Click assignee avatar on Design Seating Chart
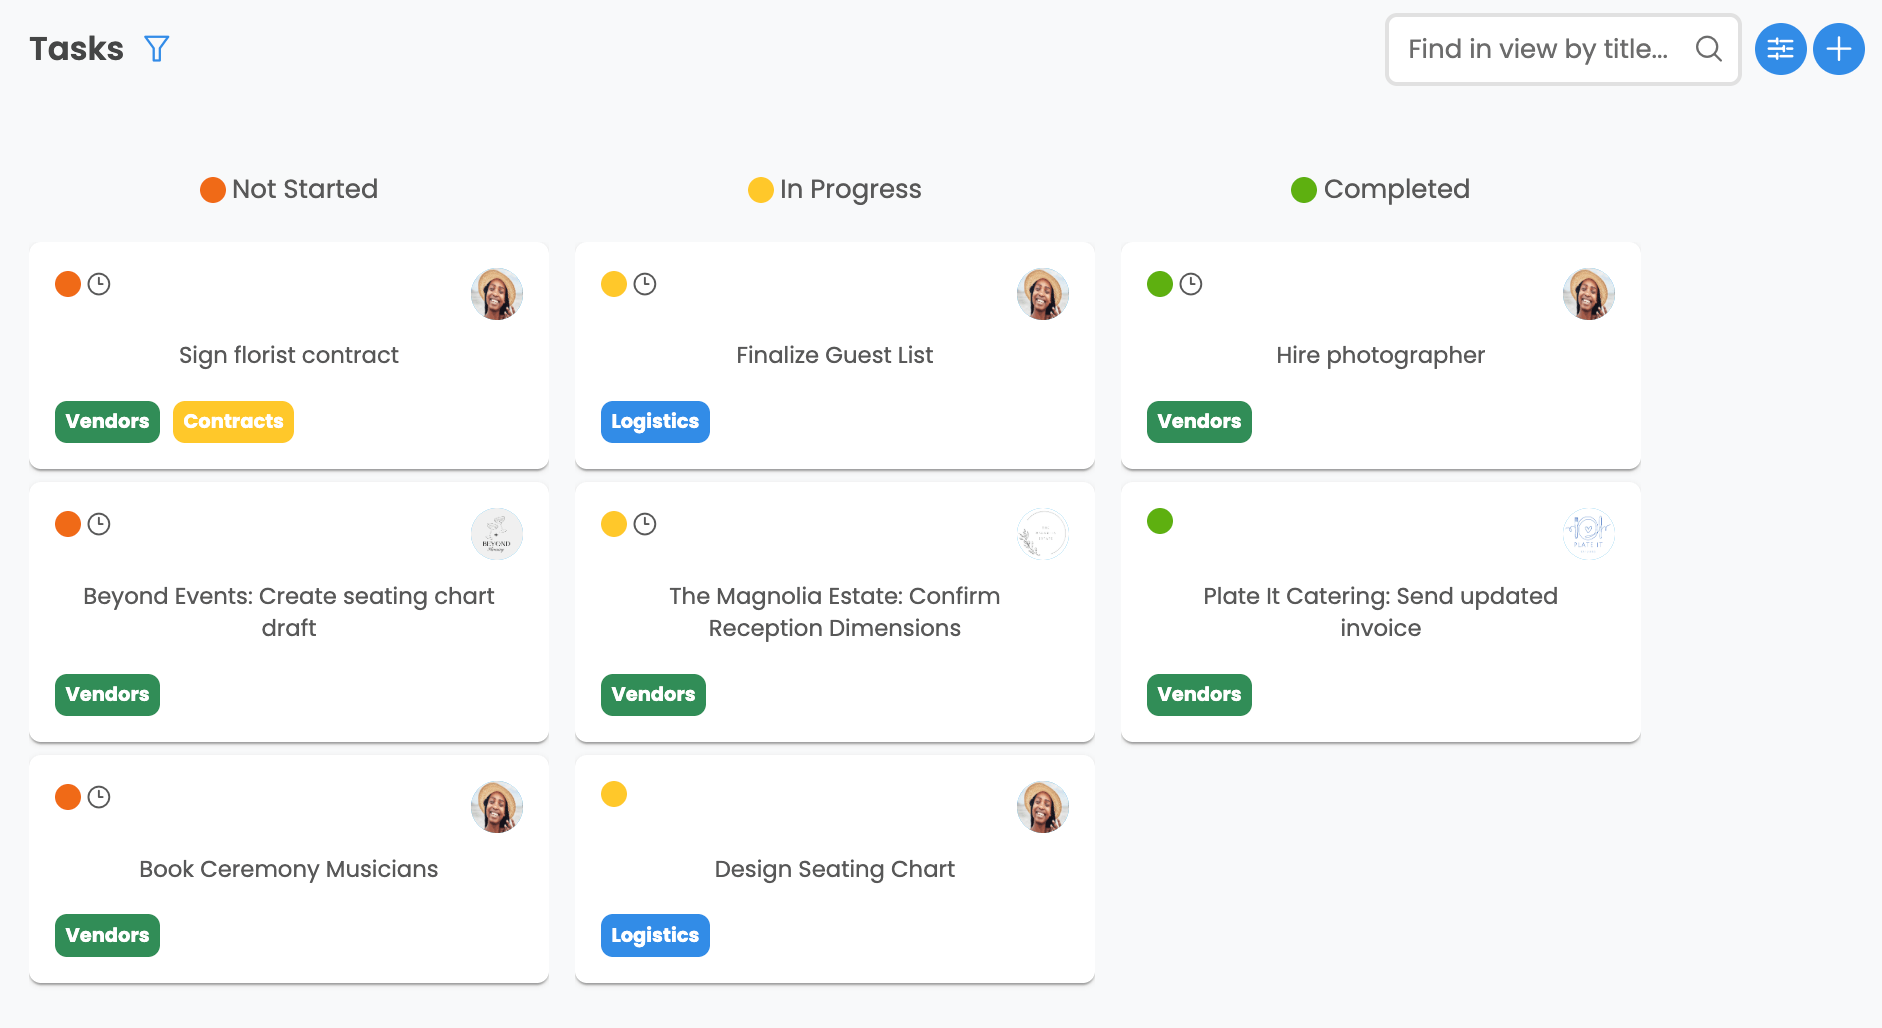 click(x=1043, y=807)
